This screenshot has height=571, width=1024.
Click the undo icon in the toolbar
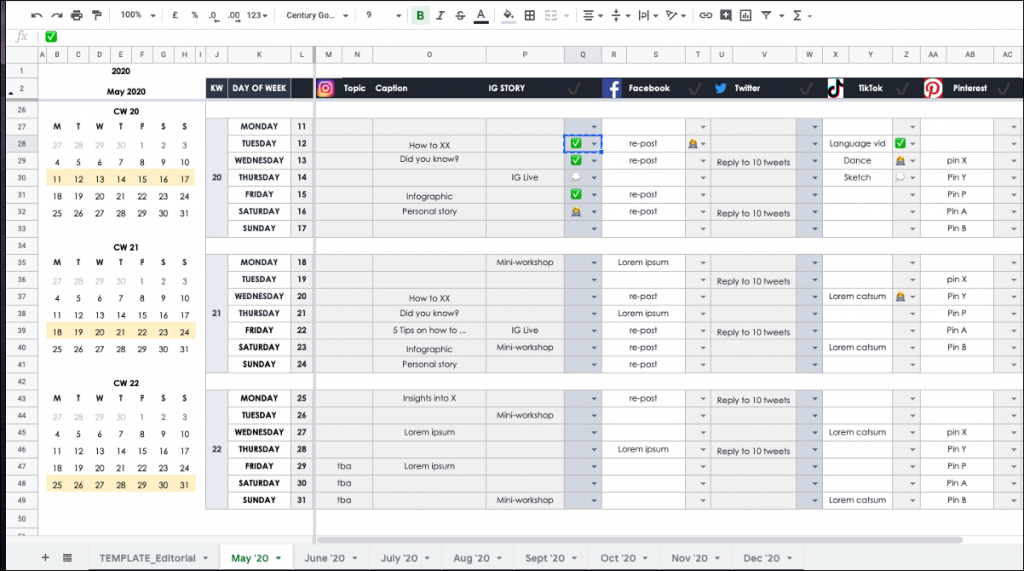click(37, 16)
